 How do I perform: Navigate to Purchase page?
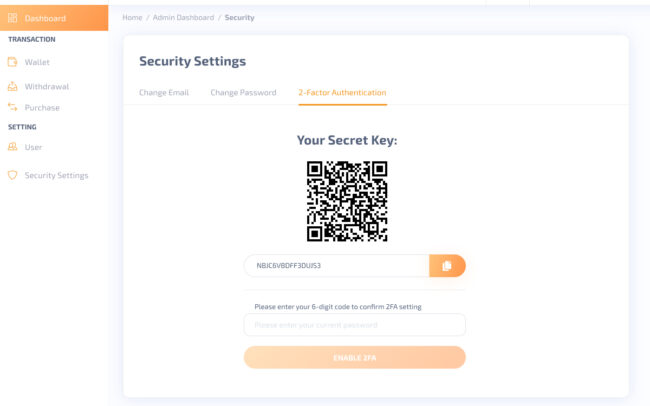coord(42,107)
